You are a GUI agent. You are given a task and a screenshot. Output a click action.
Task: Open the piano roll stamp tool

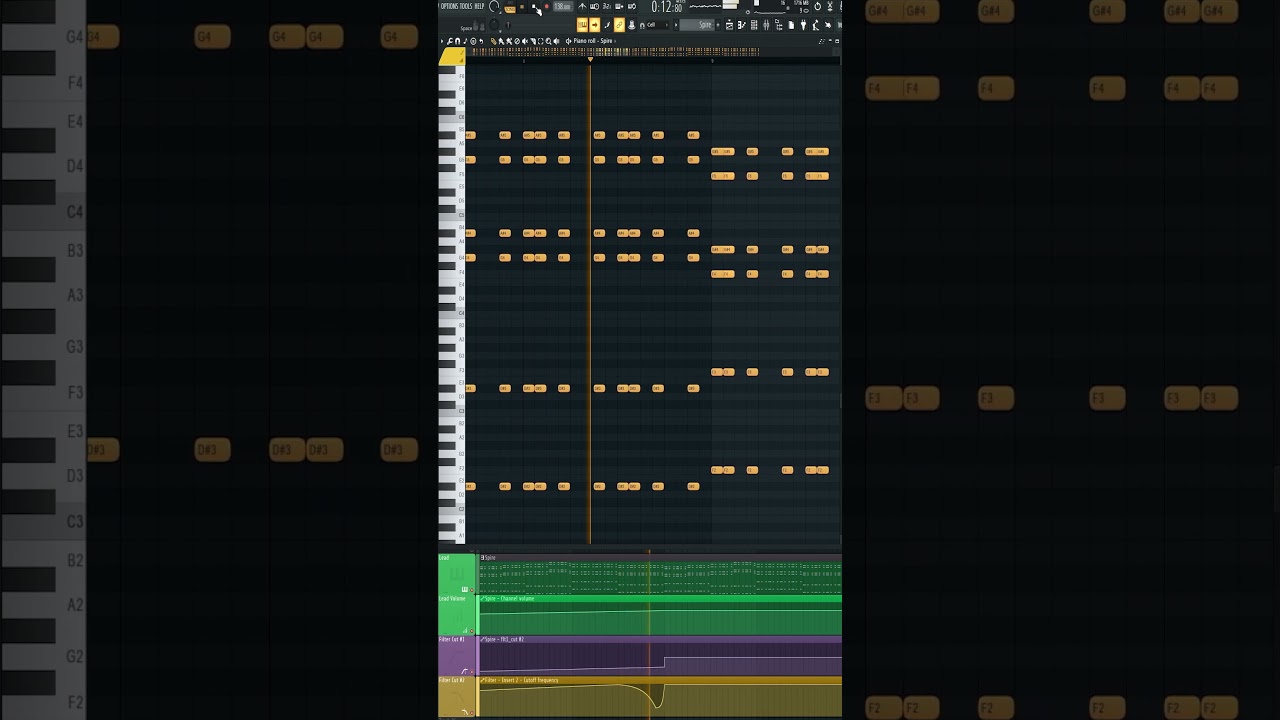[x=473, y=41]
